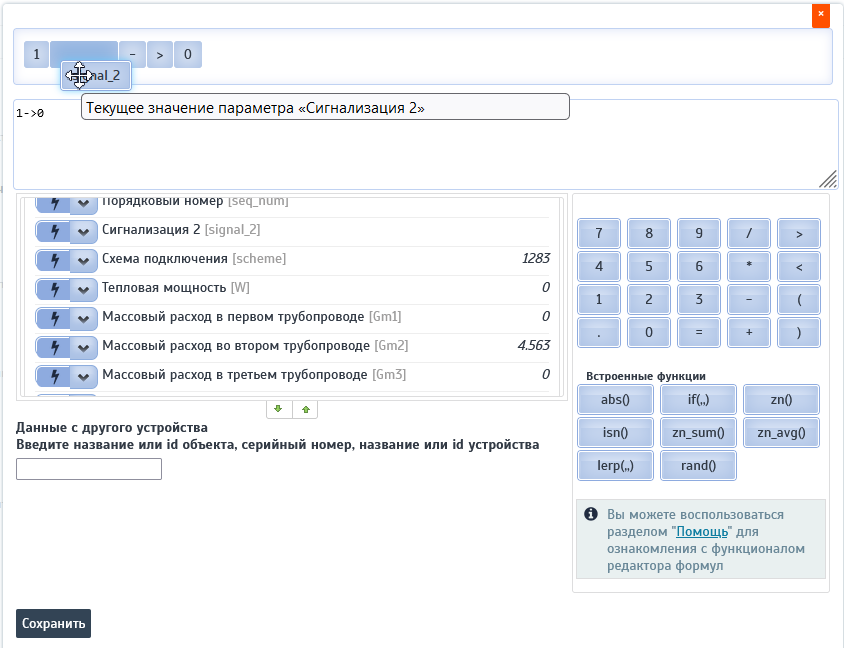844x648 pixels.
Task: Expand dropdown for Сигнализация 2 parameter
Action: [84, 231]
